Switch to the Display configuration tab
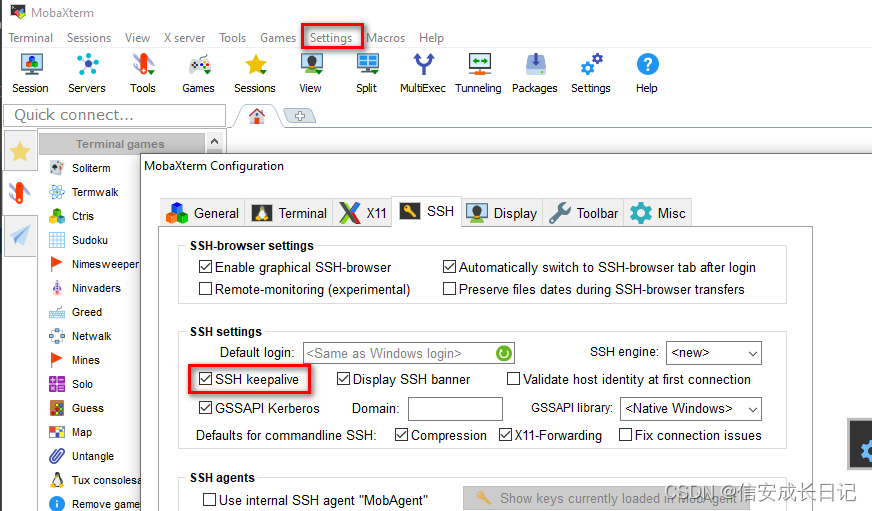872x511 pixels. click(x=502, y=213)
